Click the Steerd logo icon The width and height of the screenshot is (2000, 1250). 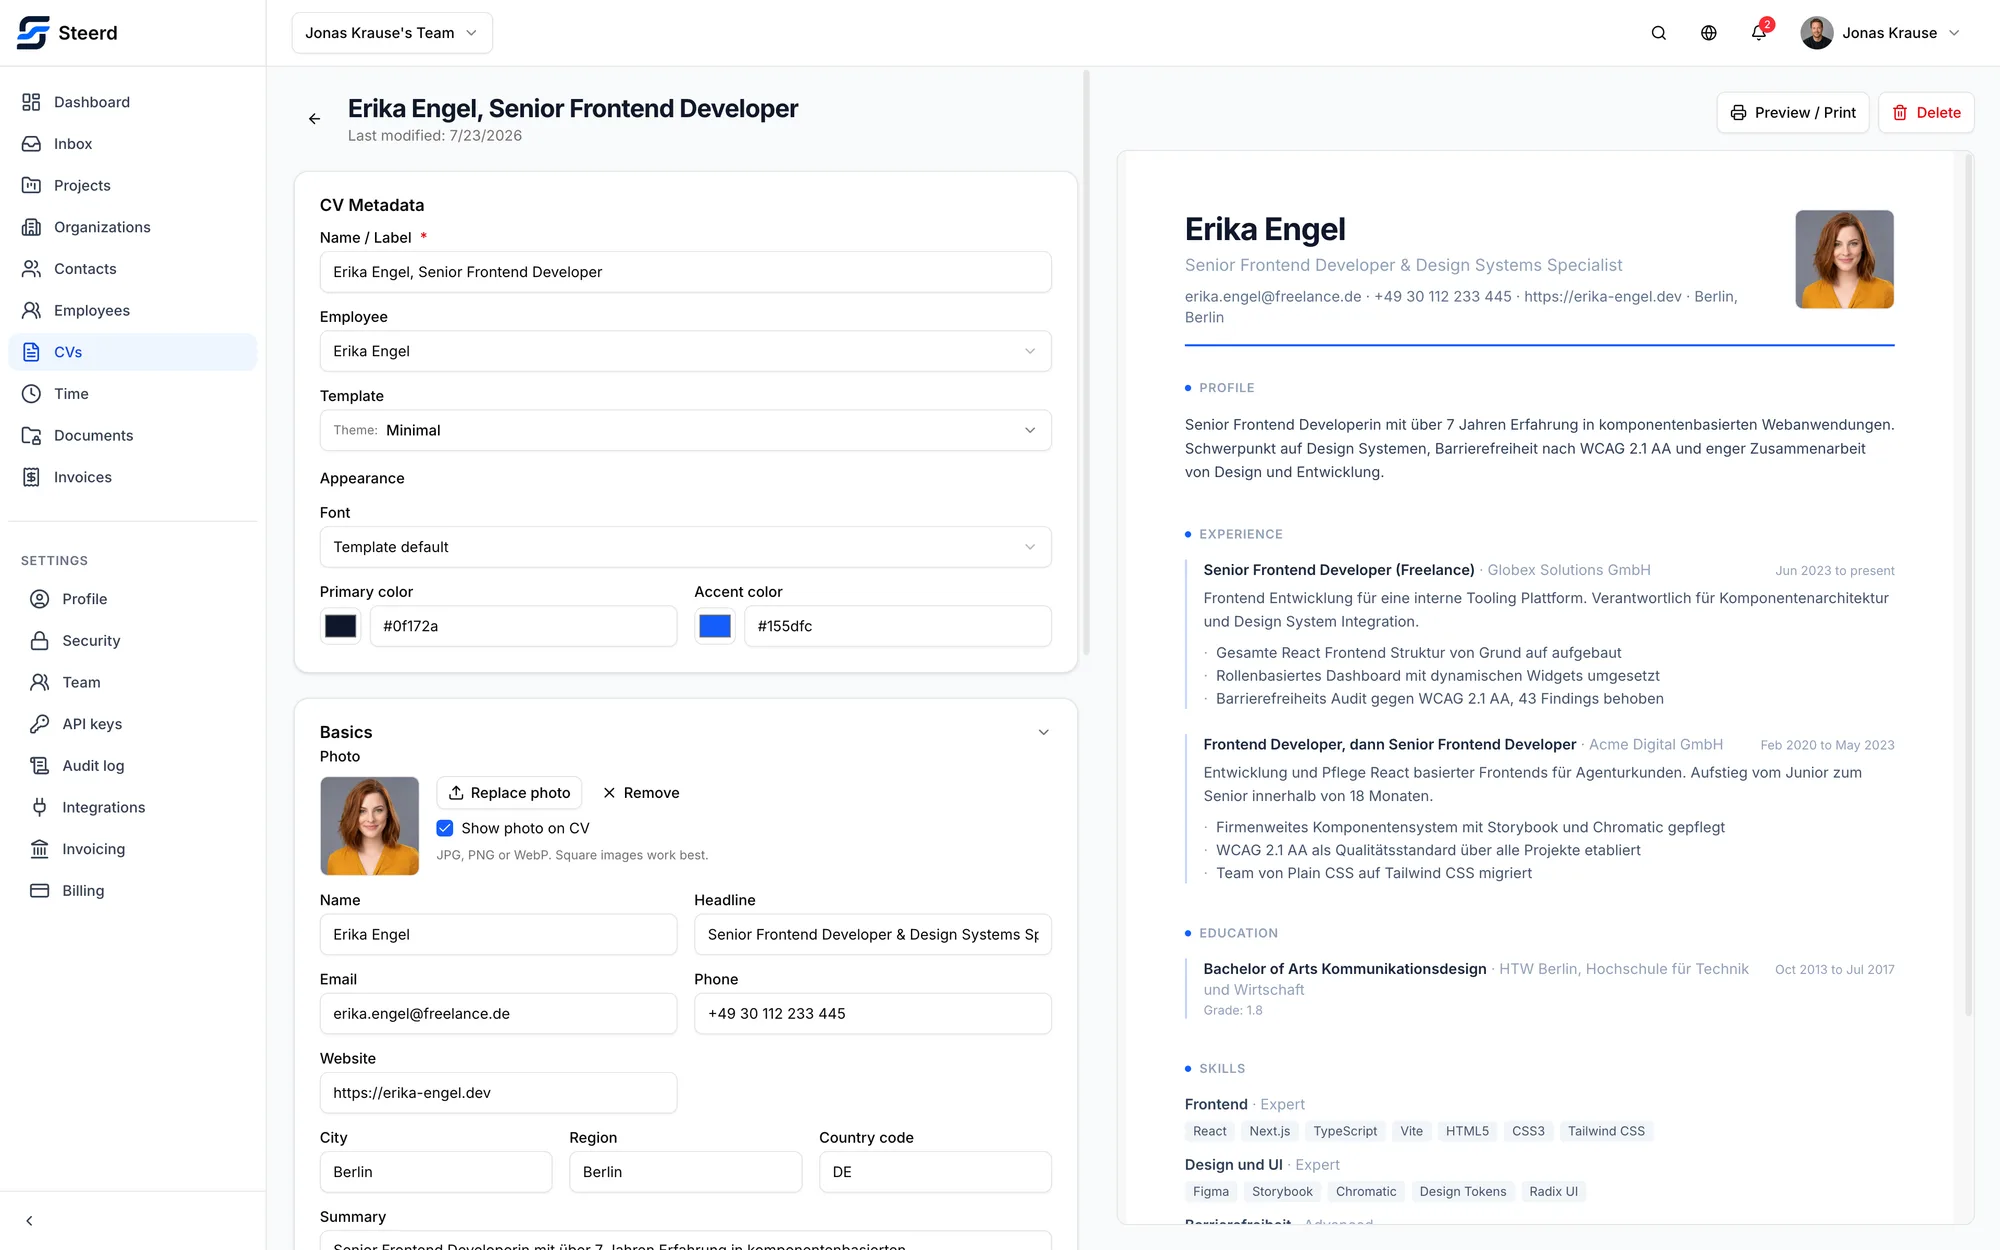pos(33,33)
